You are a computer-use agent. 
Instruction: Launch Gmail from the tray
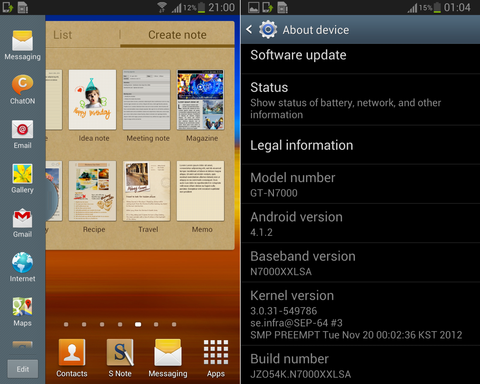pyautogui.click(x=22, y=223)
